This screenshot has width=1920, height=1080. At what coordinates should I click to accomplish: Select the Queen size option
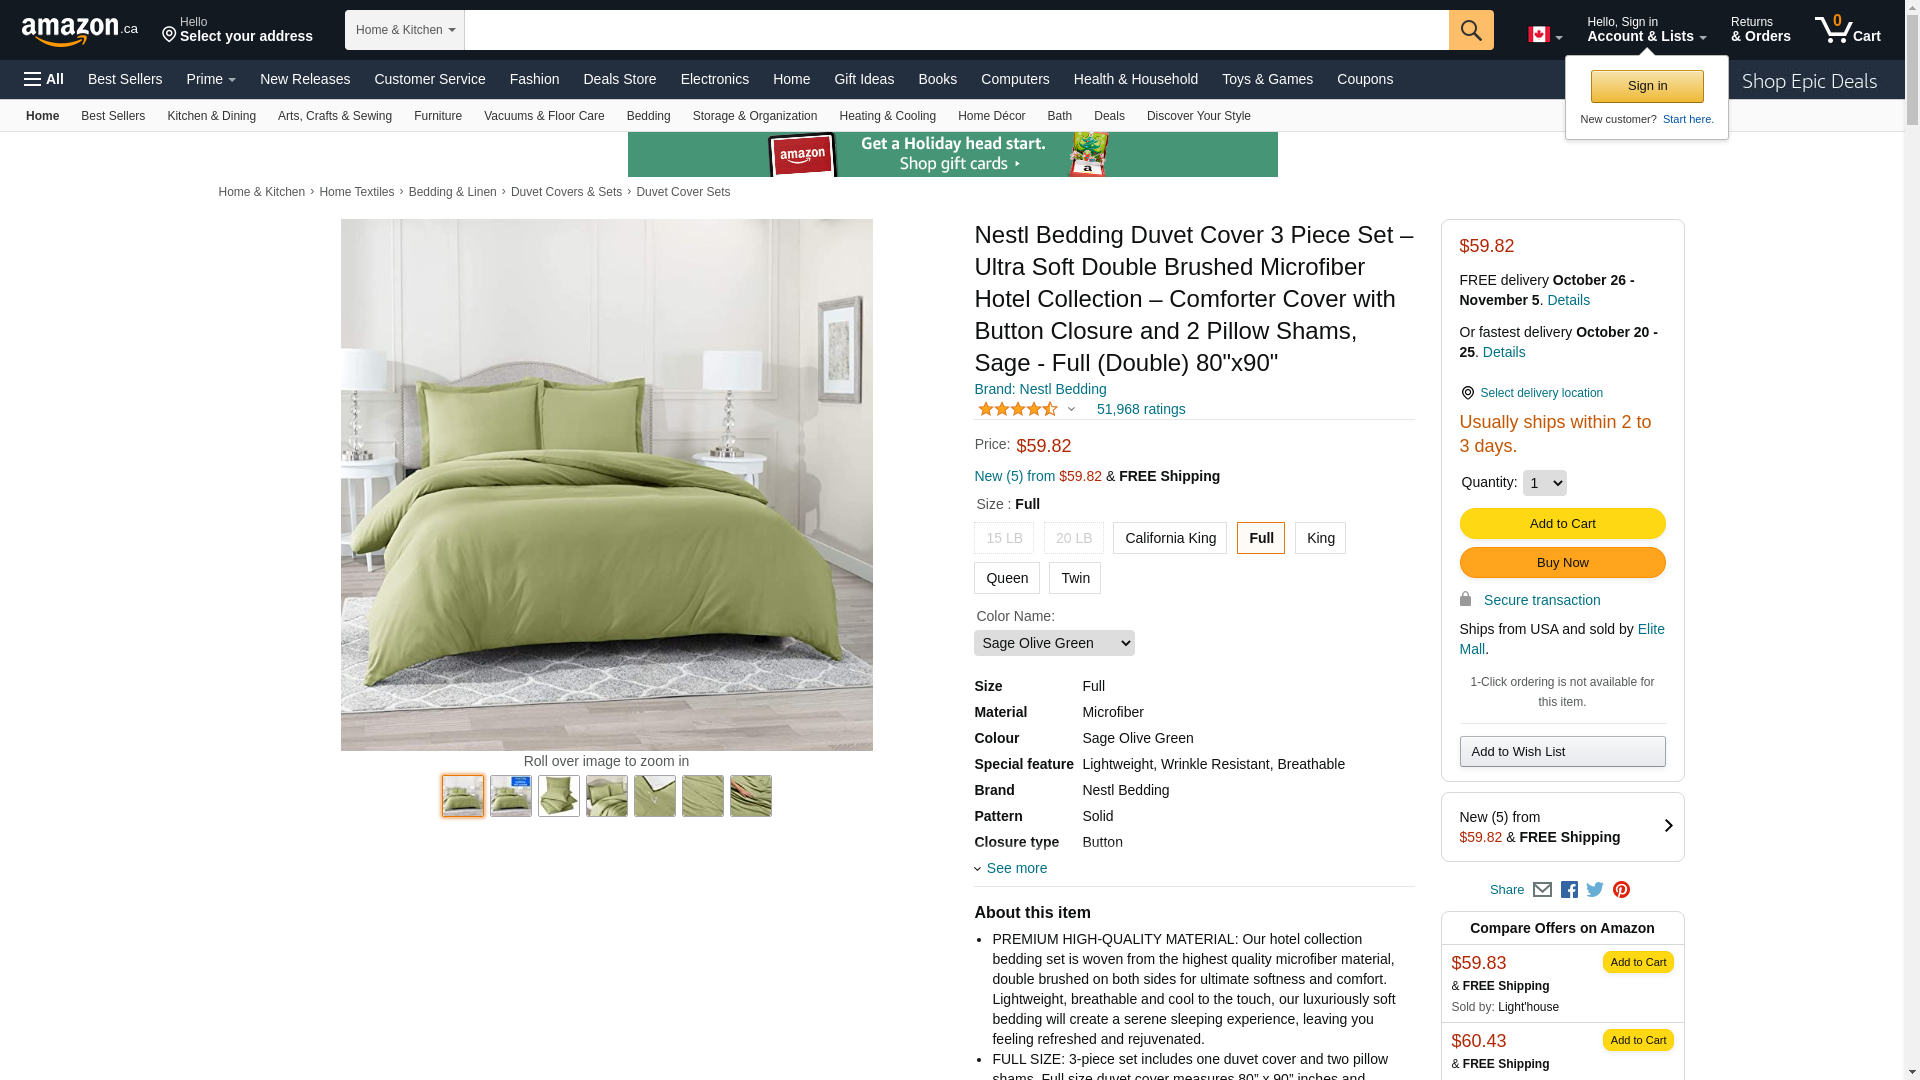click(x=1007, y=578)
